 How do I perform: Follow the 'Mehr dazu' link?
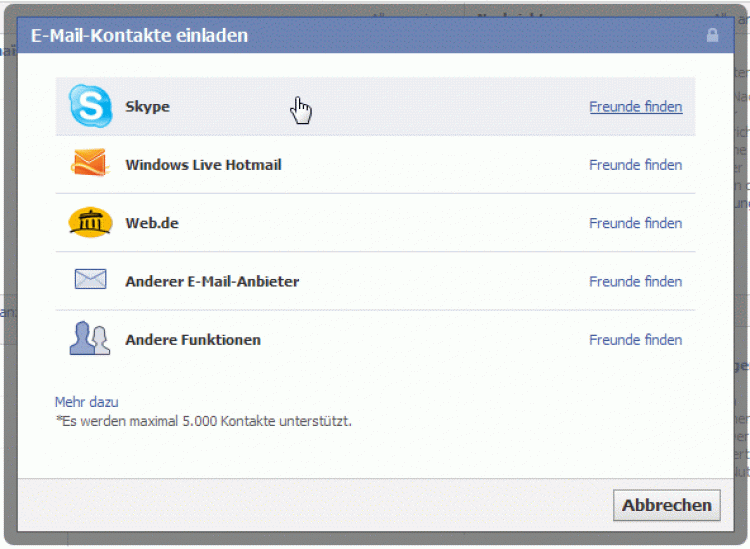point(86,402)
